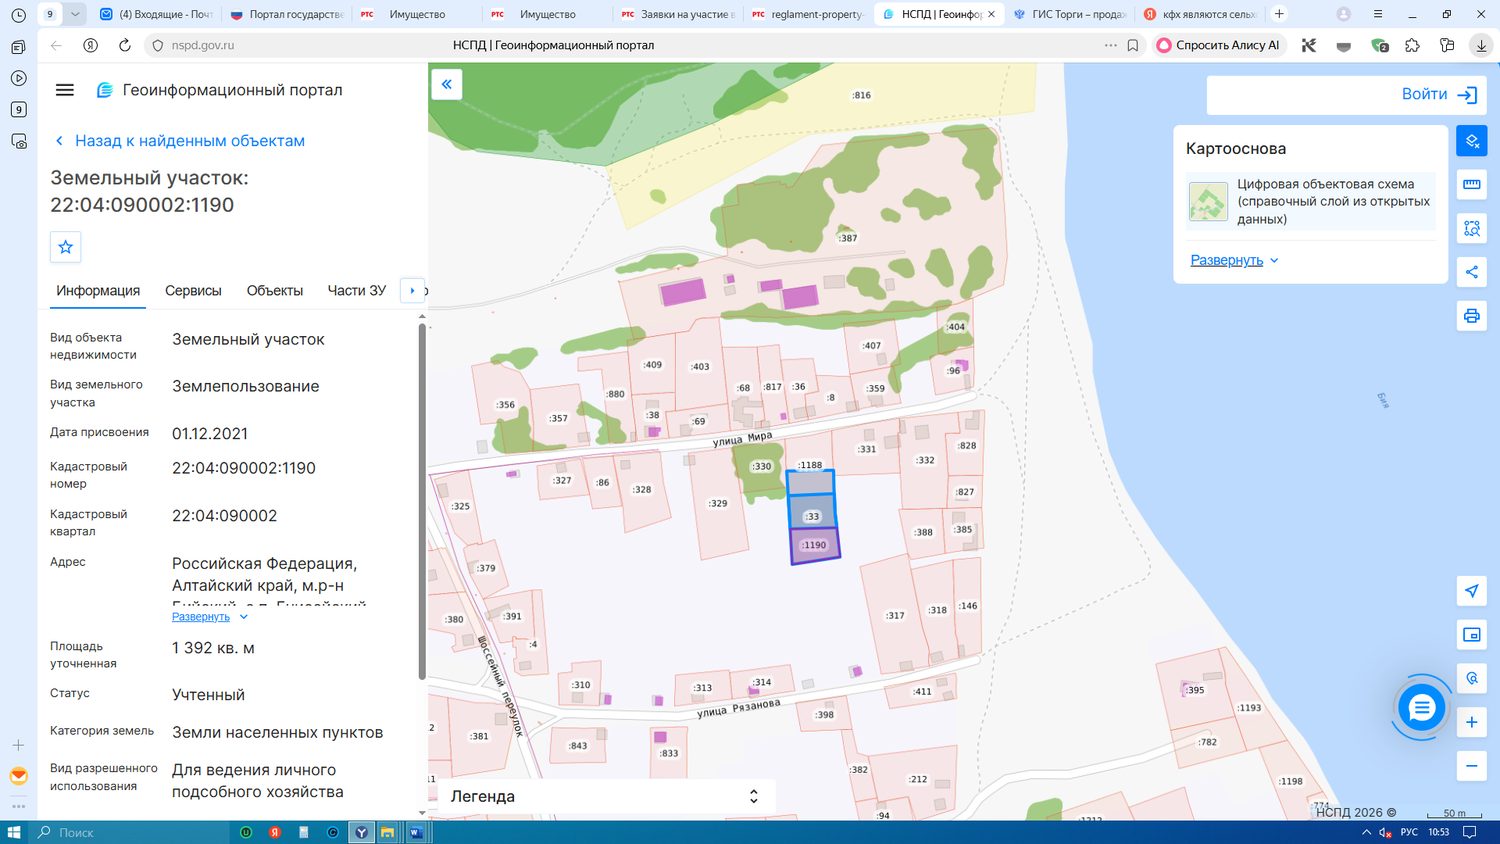Open the mini-map overview icon
This screenshot has width=1500, height=844.
pyautogui.click(x=1472, y=634)
